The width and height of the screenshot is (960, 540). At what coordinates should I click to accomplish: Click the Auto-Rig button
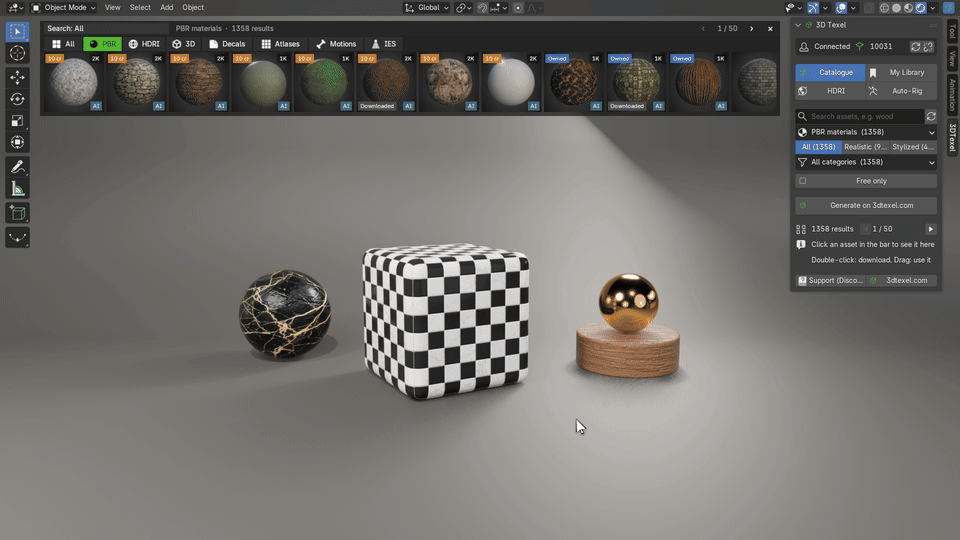[x=902, y=91]
